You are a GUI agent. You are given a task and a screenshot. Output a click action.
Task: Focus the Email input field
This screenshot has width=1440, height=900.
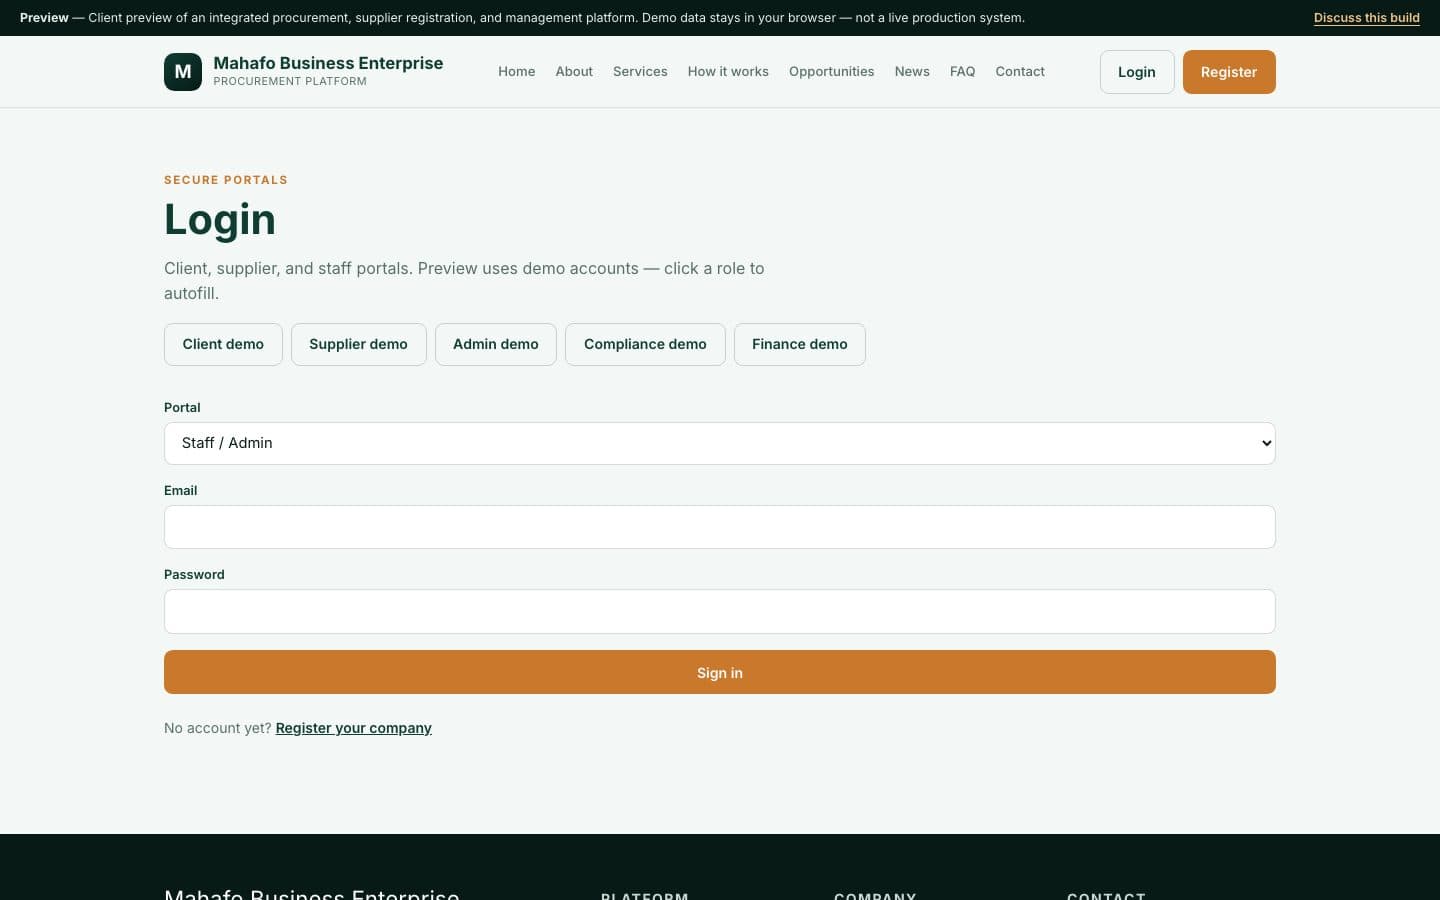tap(720, 527)
